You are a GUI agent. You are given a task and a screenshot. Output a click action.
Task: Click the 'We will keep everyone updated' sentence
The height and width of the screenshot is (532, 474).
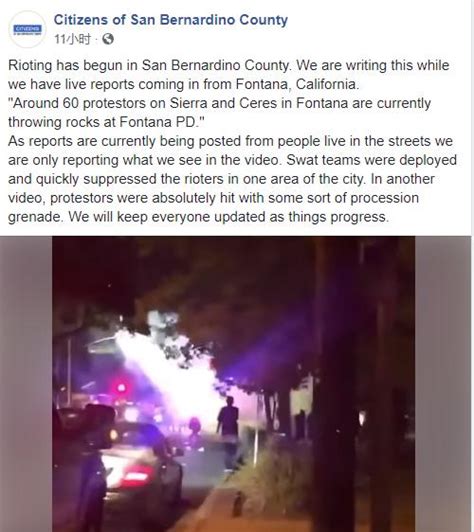click(x=229, y=217)
